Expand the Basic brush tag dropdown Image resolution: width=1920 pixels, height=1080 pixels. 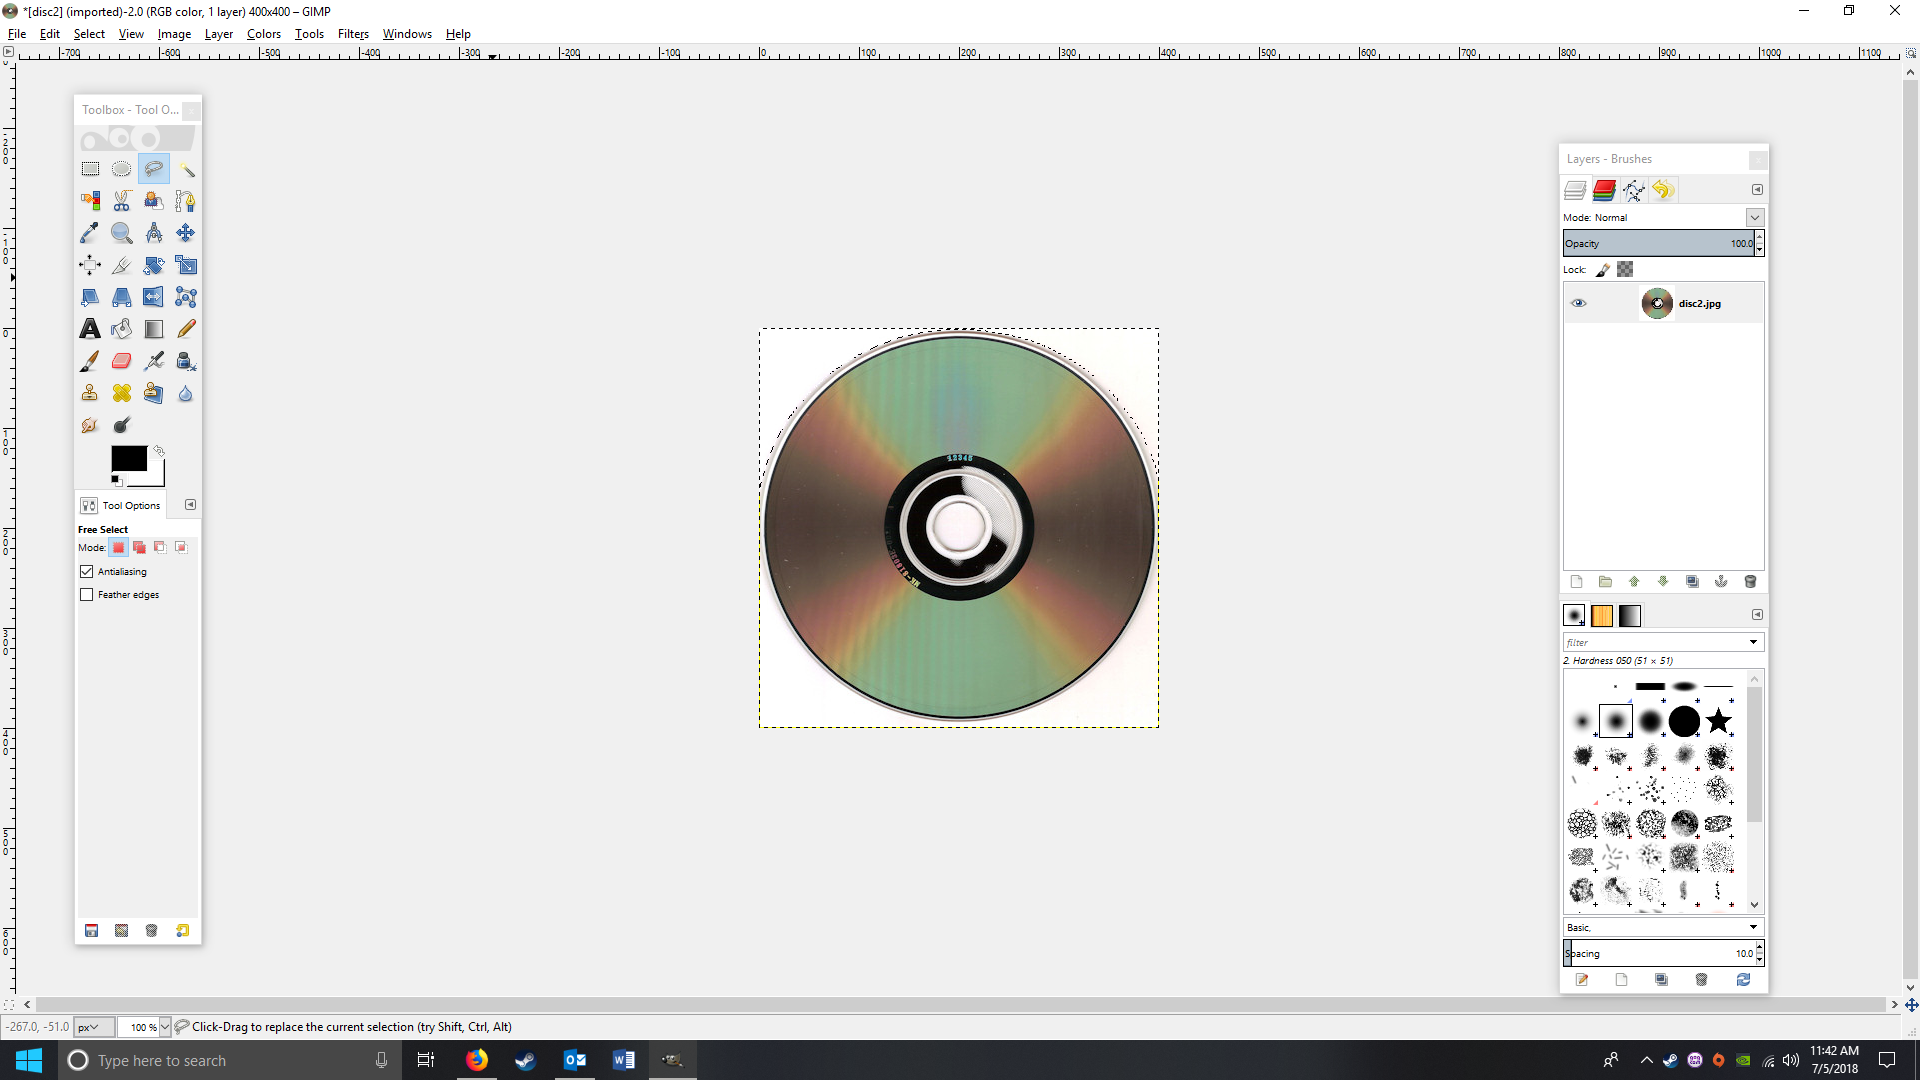click(1753, 927)
